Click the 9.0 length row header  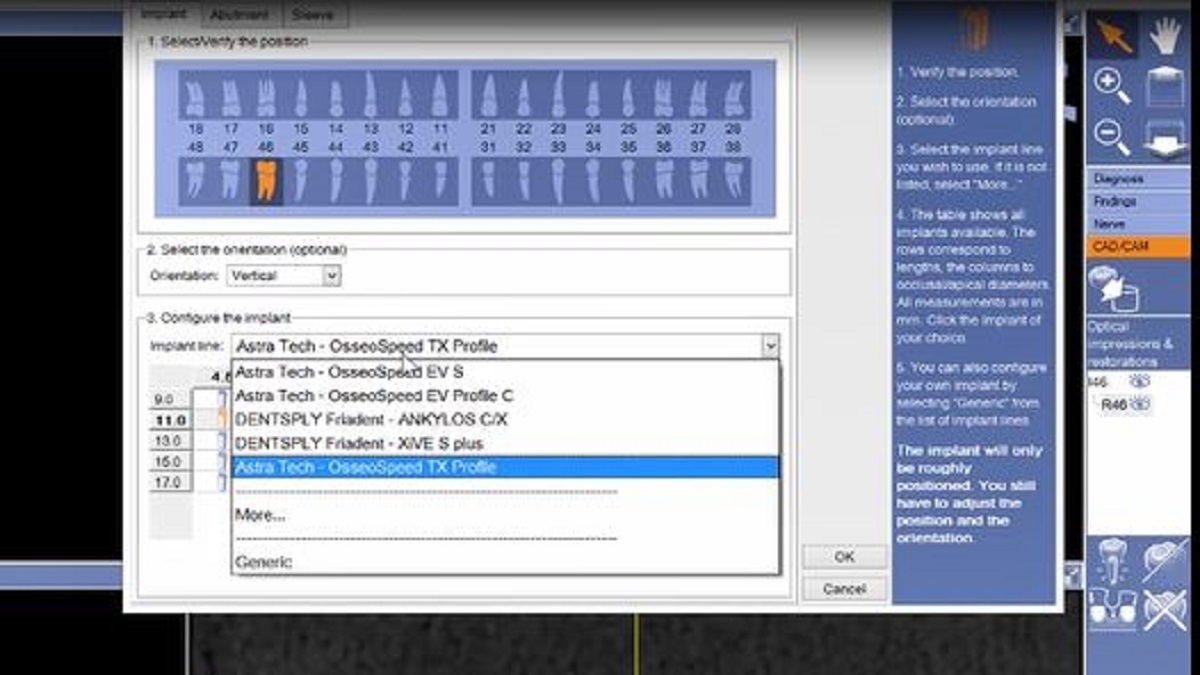point(170,400)
